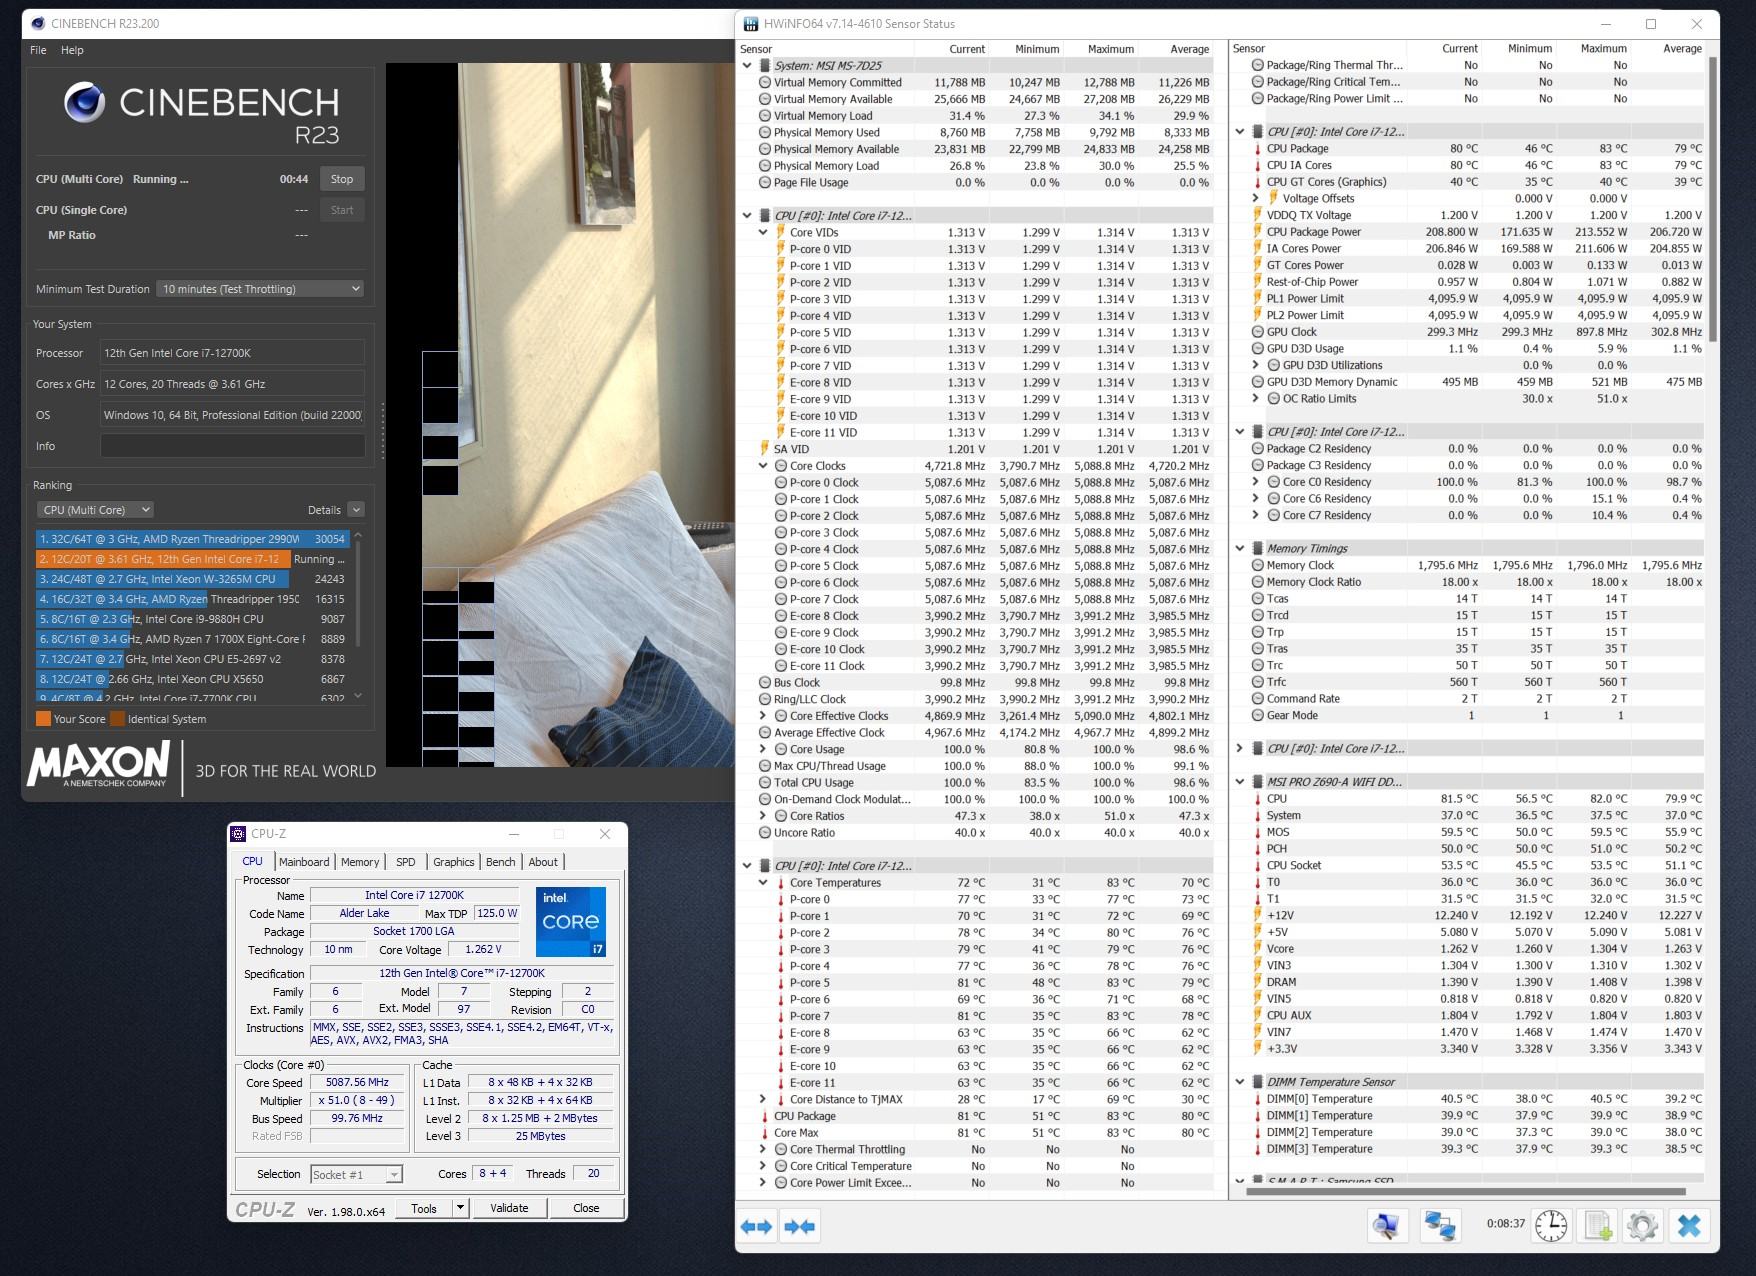Screen dimensions: 1756x1276
Task: Select the Intel Core i9-9880H ranking row
Action: tap(193, 619)
